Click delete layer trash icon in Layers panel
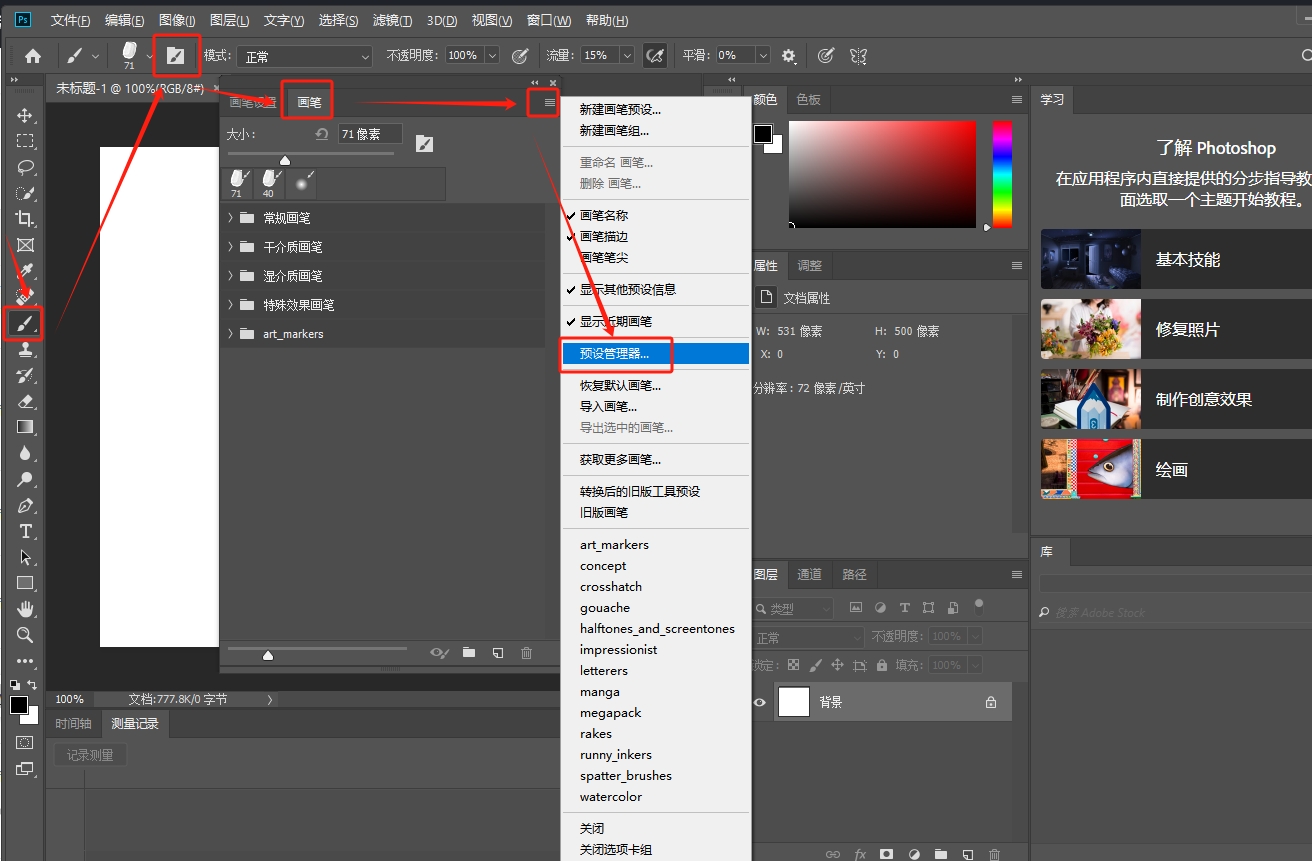Viewport: 1312px width, 861px height. coord(994,855)
